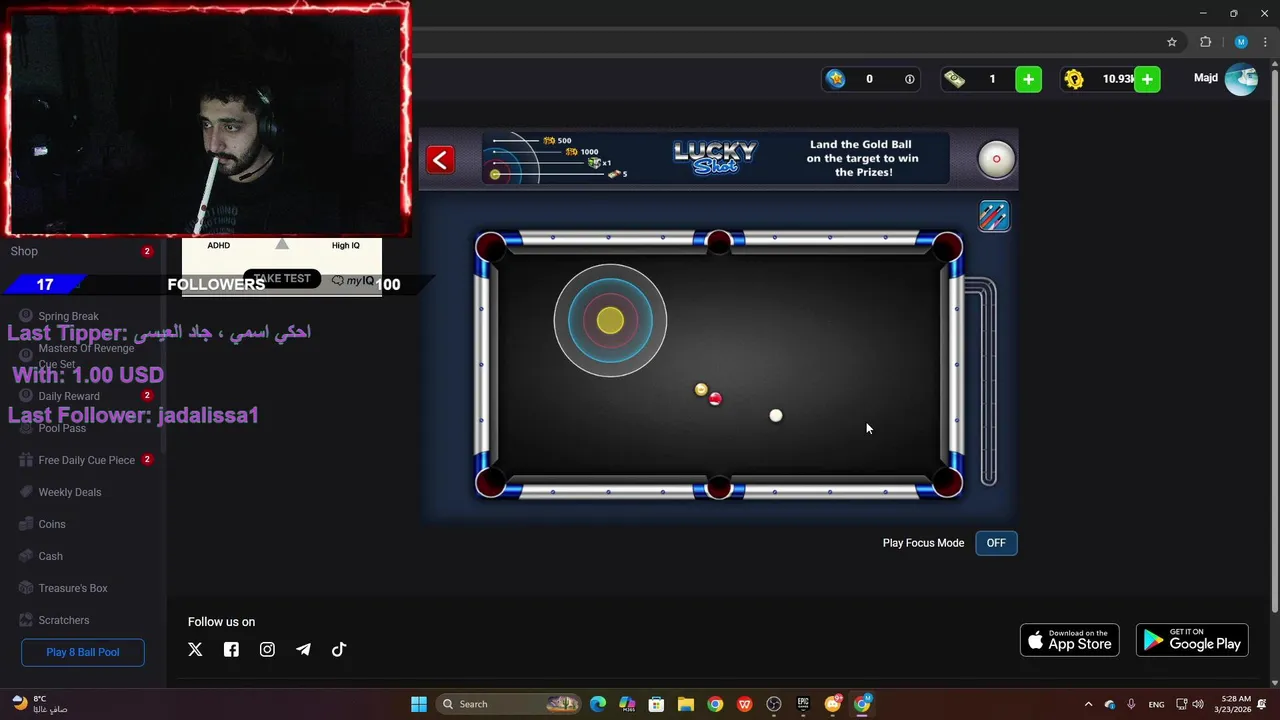This screenshot has height=720, width=1280.
Task: Open the TikTok social link
Action: coord(339,649)
